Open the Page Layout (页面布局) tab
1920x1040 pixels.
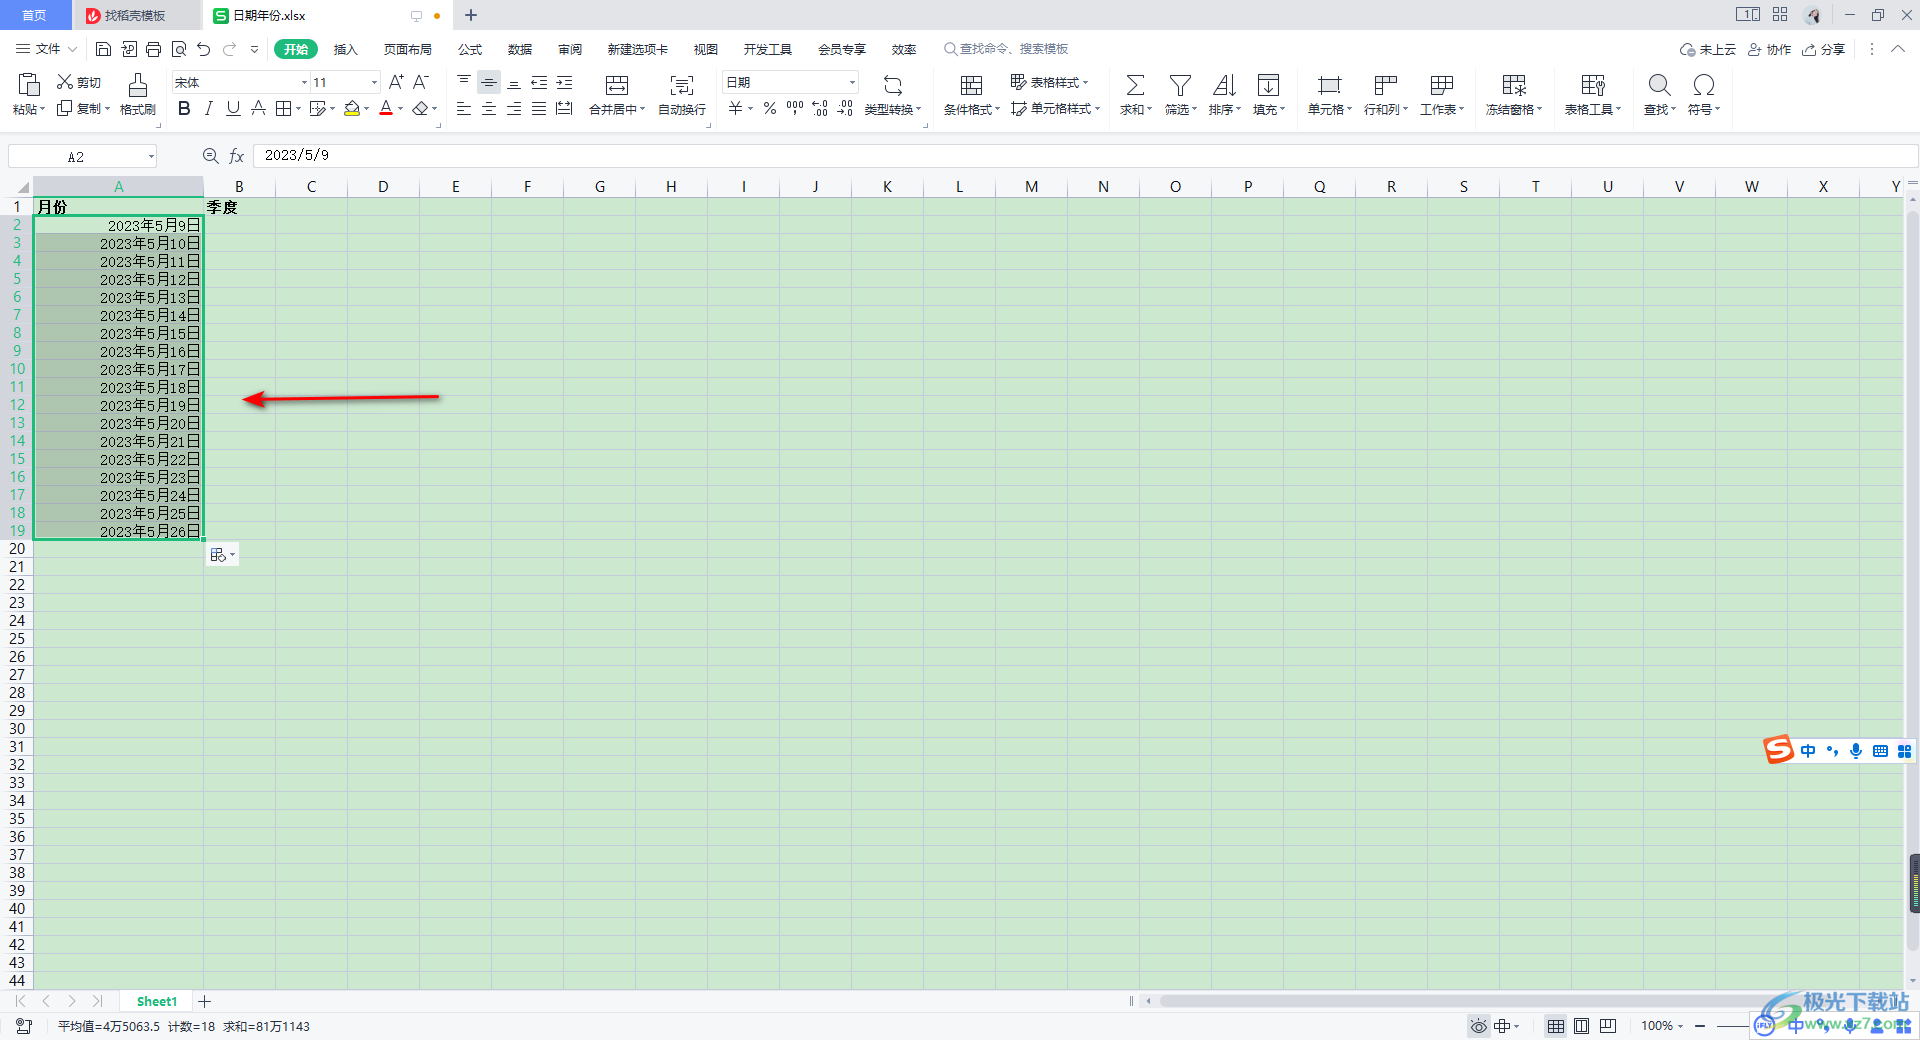pos(407,49)
